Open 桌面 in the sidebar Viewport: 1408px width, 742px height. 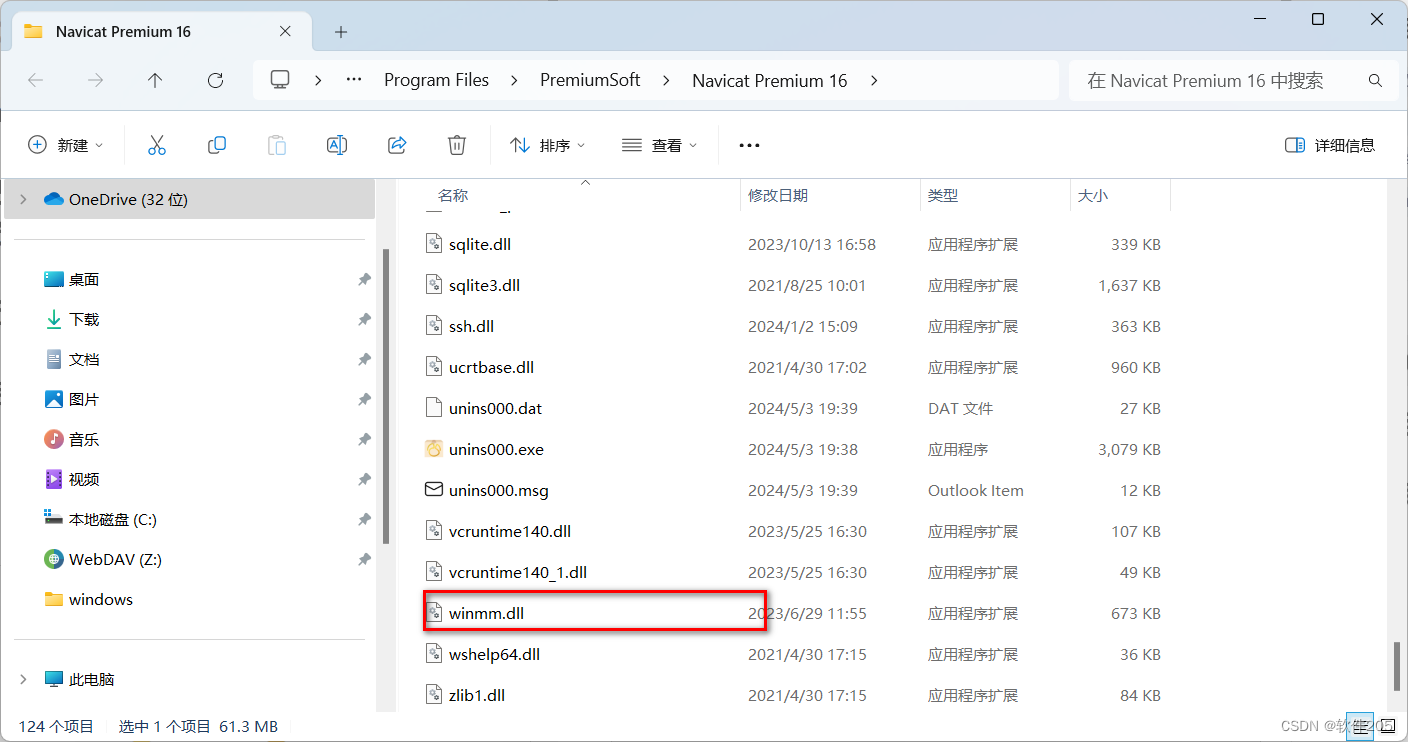[84, 280]
